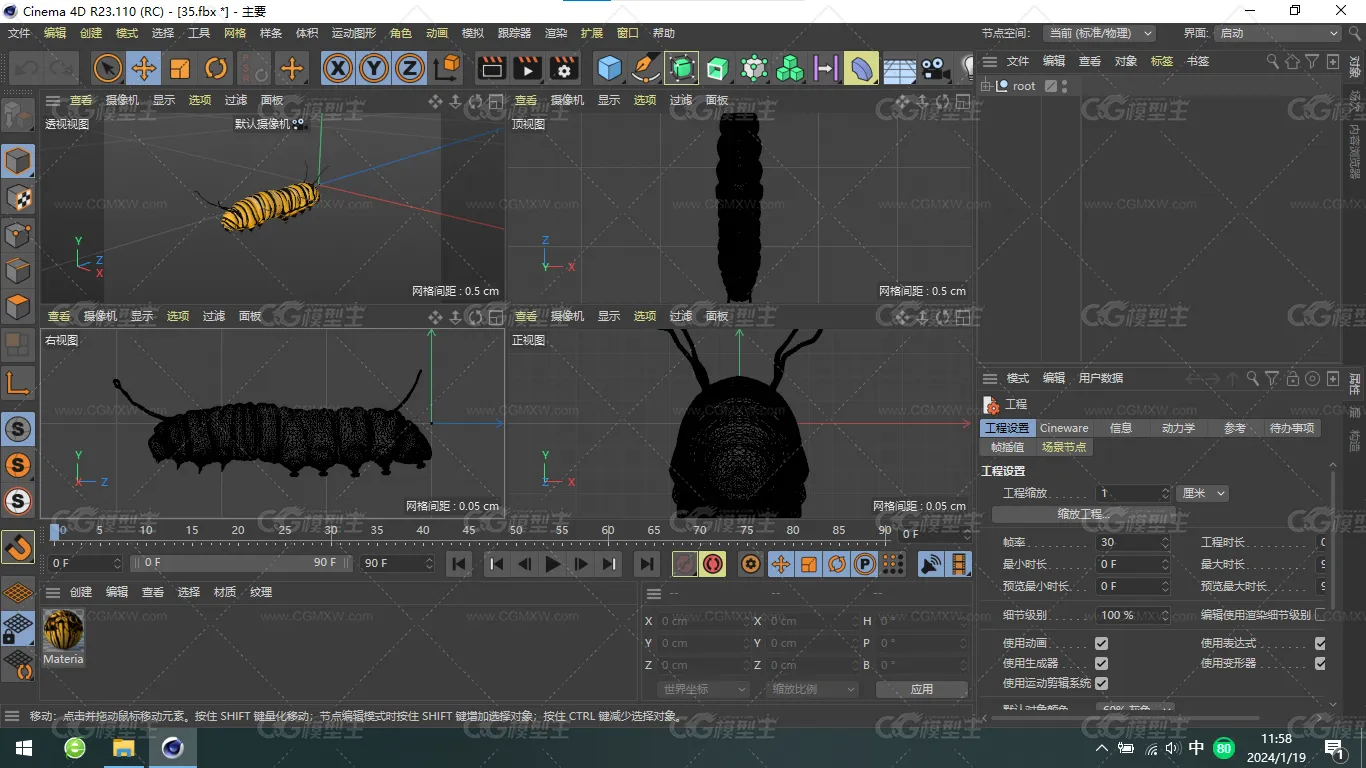The height and width of the screenshot is (768, 1366).
Task: Play the animation forward
Action: click(x=552, y=565)
